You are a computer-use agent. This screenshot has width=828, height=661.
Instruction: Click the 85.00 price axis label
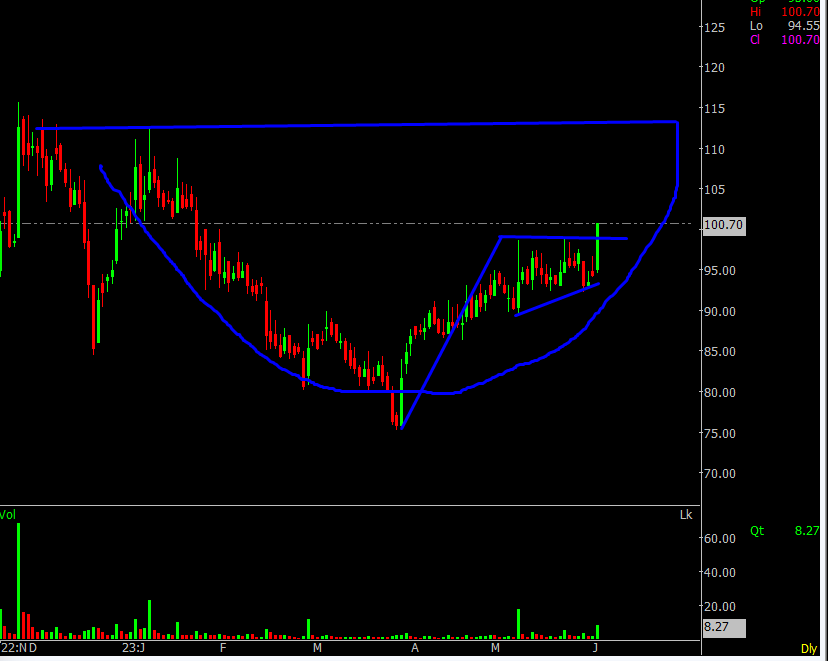(720, 352)
